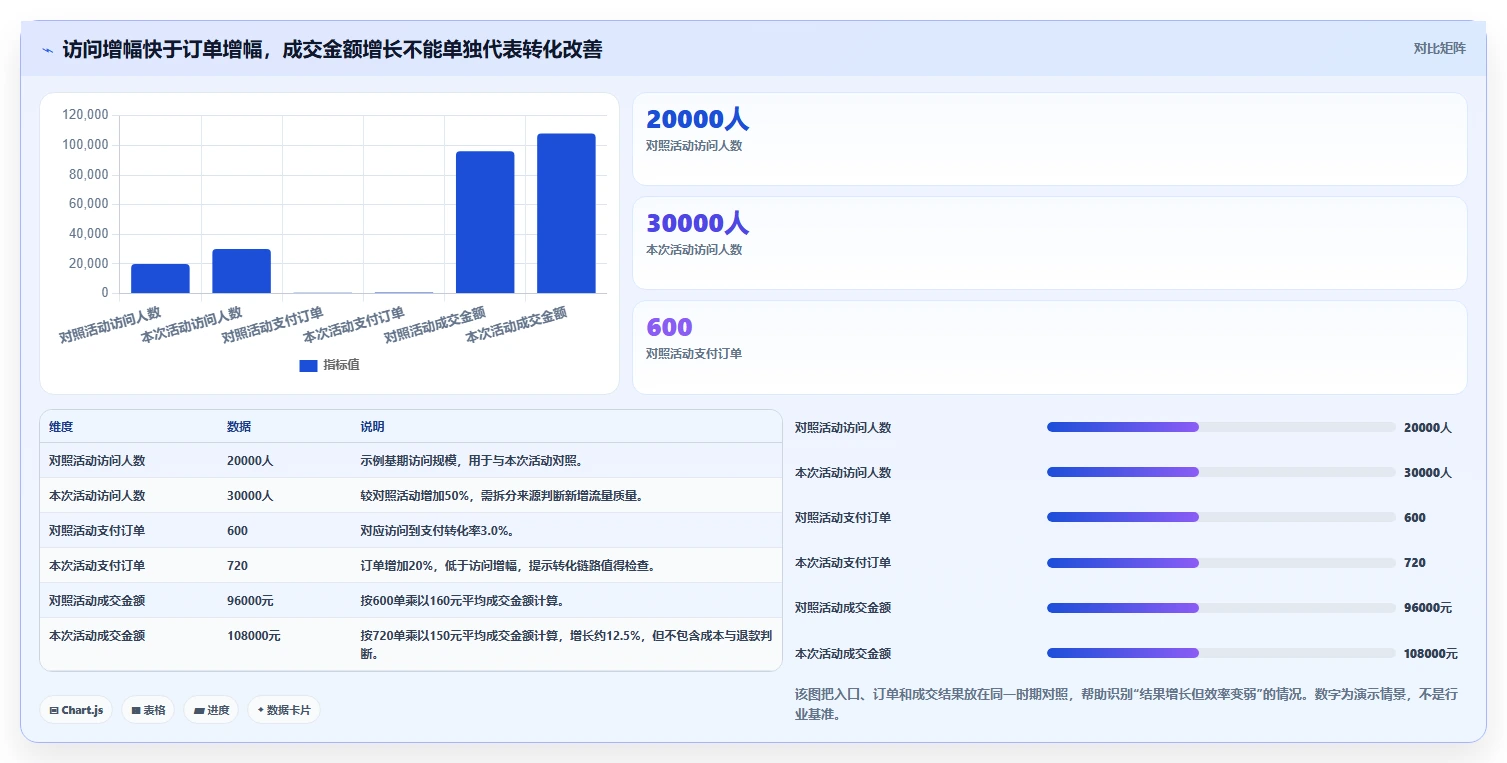Click the progress bar for 本次活动访问人数
Viewport: 1507px width, 763px height.
(1221, 472)
